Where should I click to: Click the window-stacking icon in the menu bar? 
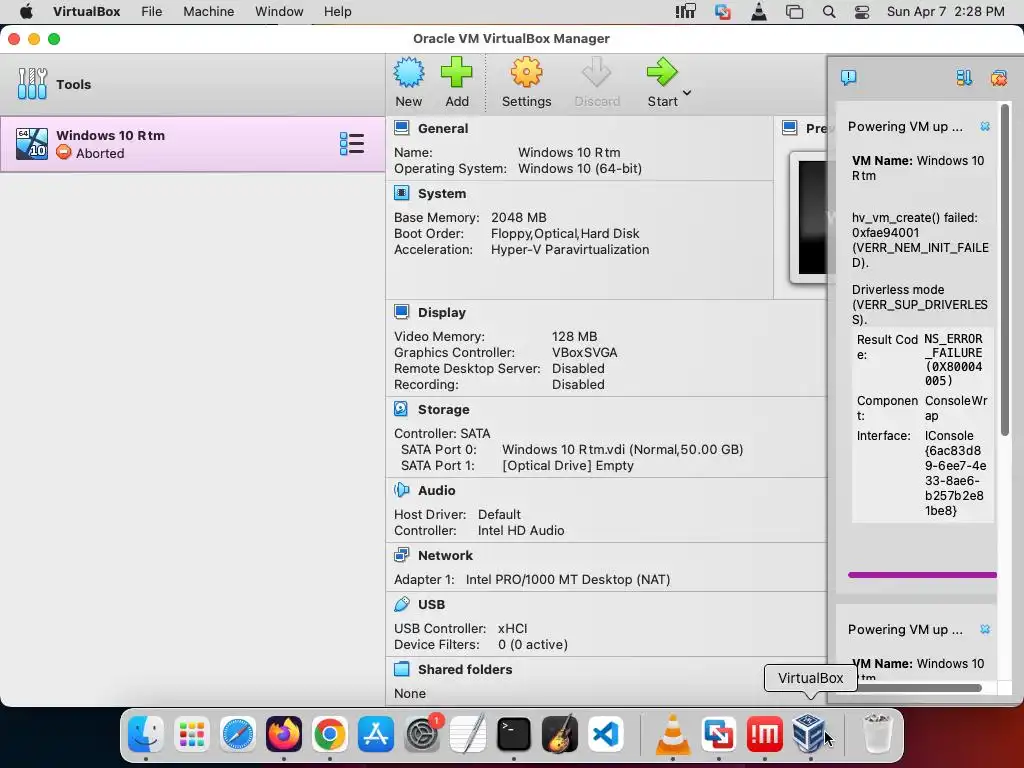794,12
